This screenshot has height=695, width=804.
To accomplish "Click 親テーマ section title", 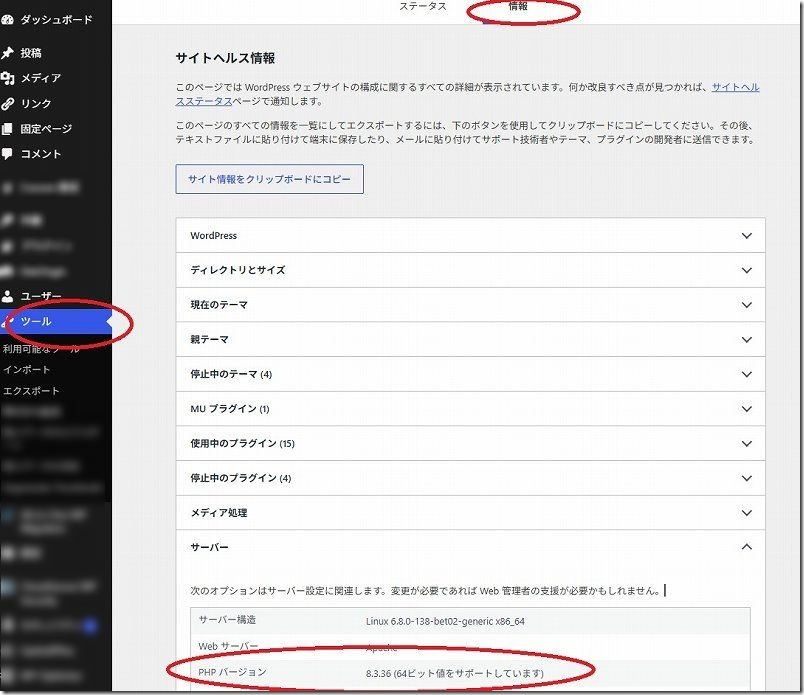I will coord(209,340).
